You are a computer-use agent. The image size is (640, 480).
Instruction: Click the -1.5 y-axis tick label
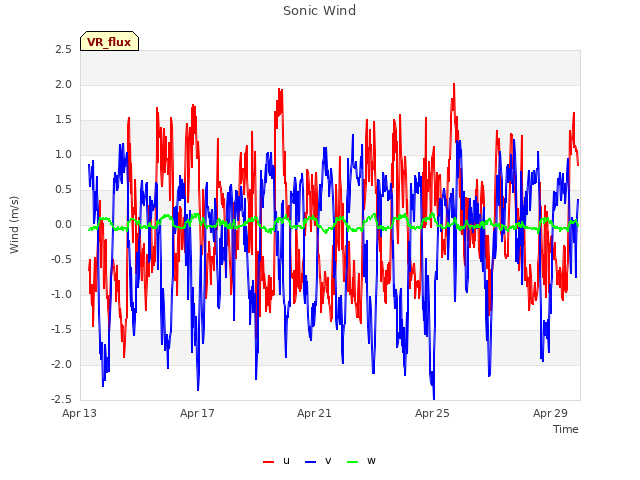62,329
